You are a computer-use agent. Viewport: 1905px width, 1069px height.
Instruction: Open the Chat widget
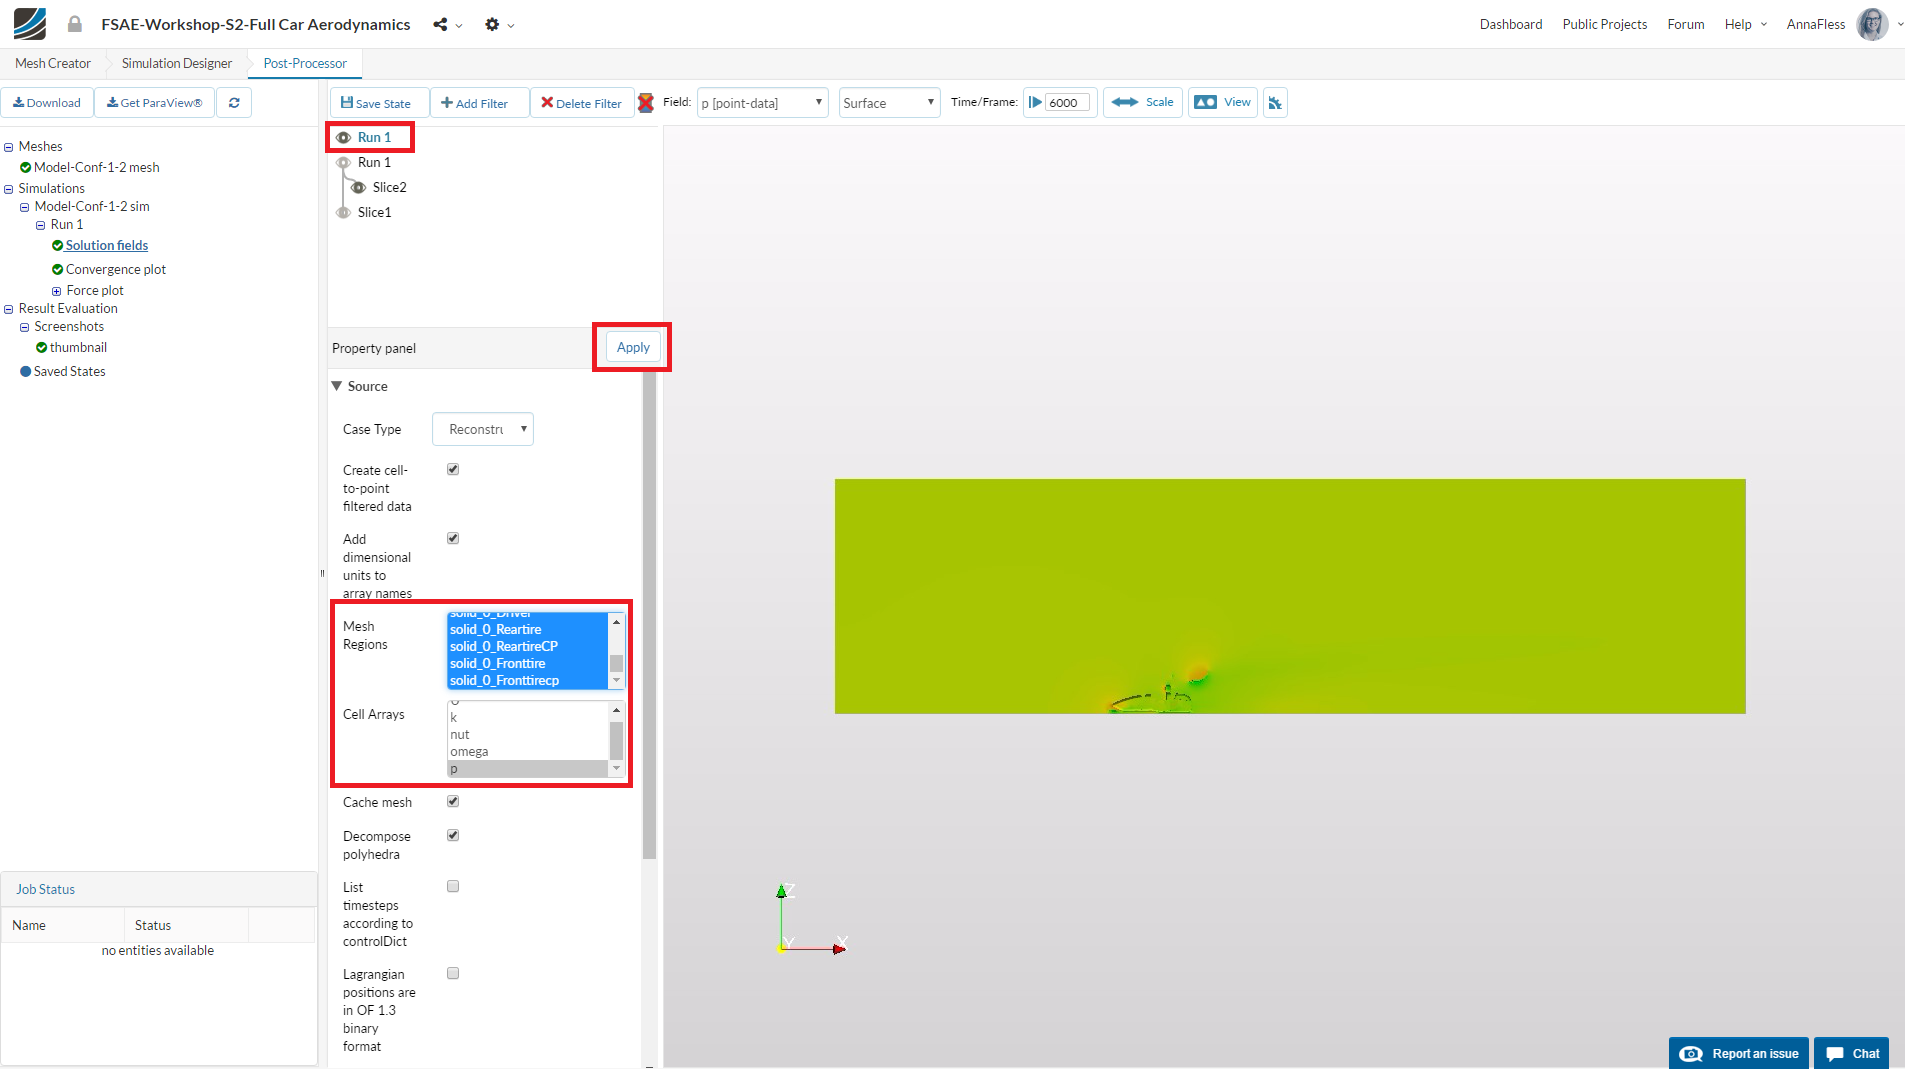[1852, 1053]
